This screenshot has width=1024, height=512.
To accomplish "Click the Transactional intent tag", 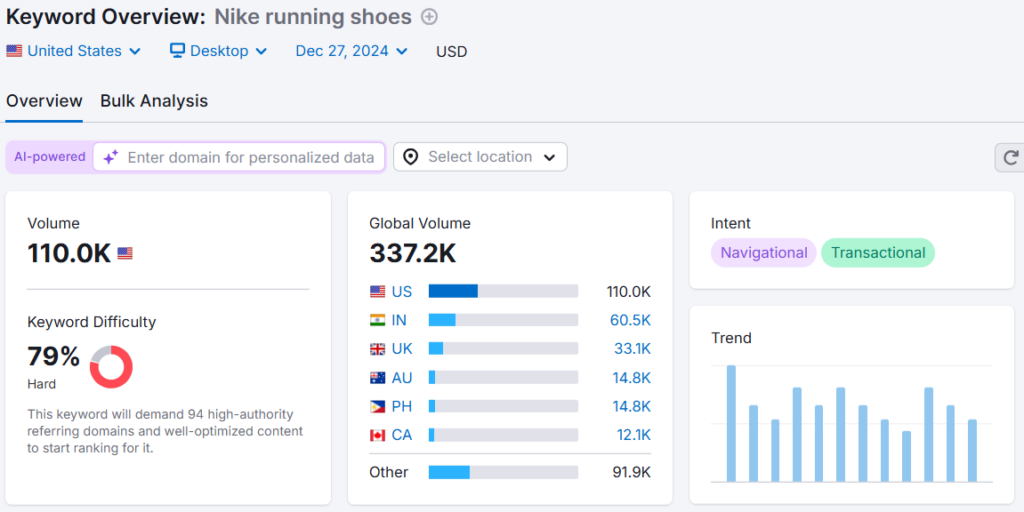I will tap(877, 253).
